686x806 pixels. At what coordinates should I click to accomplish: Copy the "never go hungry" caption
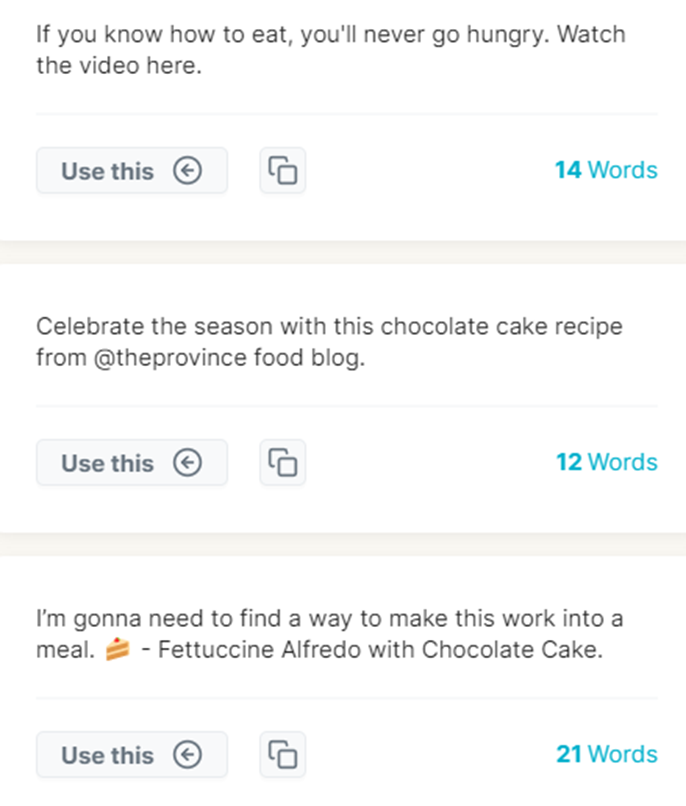(283, 171)
